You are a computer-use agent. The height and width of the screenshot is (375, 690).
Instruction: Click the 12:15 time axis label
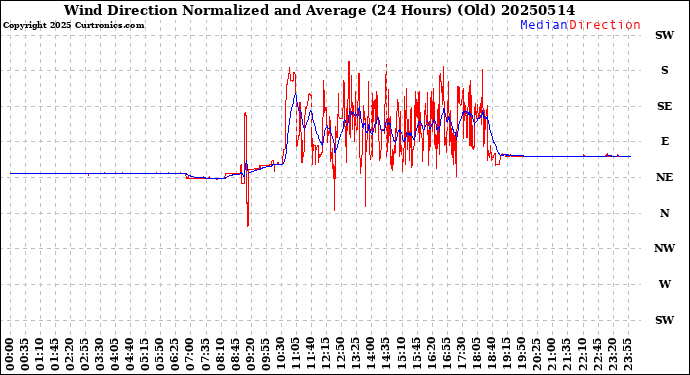[x=325, y=354]
